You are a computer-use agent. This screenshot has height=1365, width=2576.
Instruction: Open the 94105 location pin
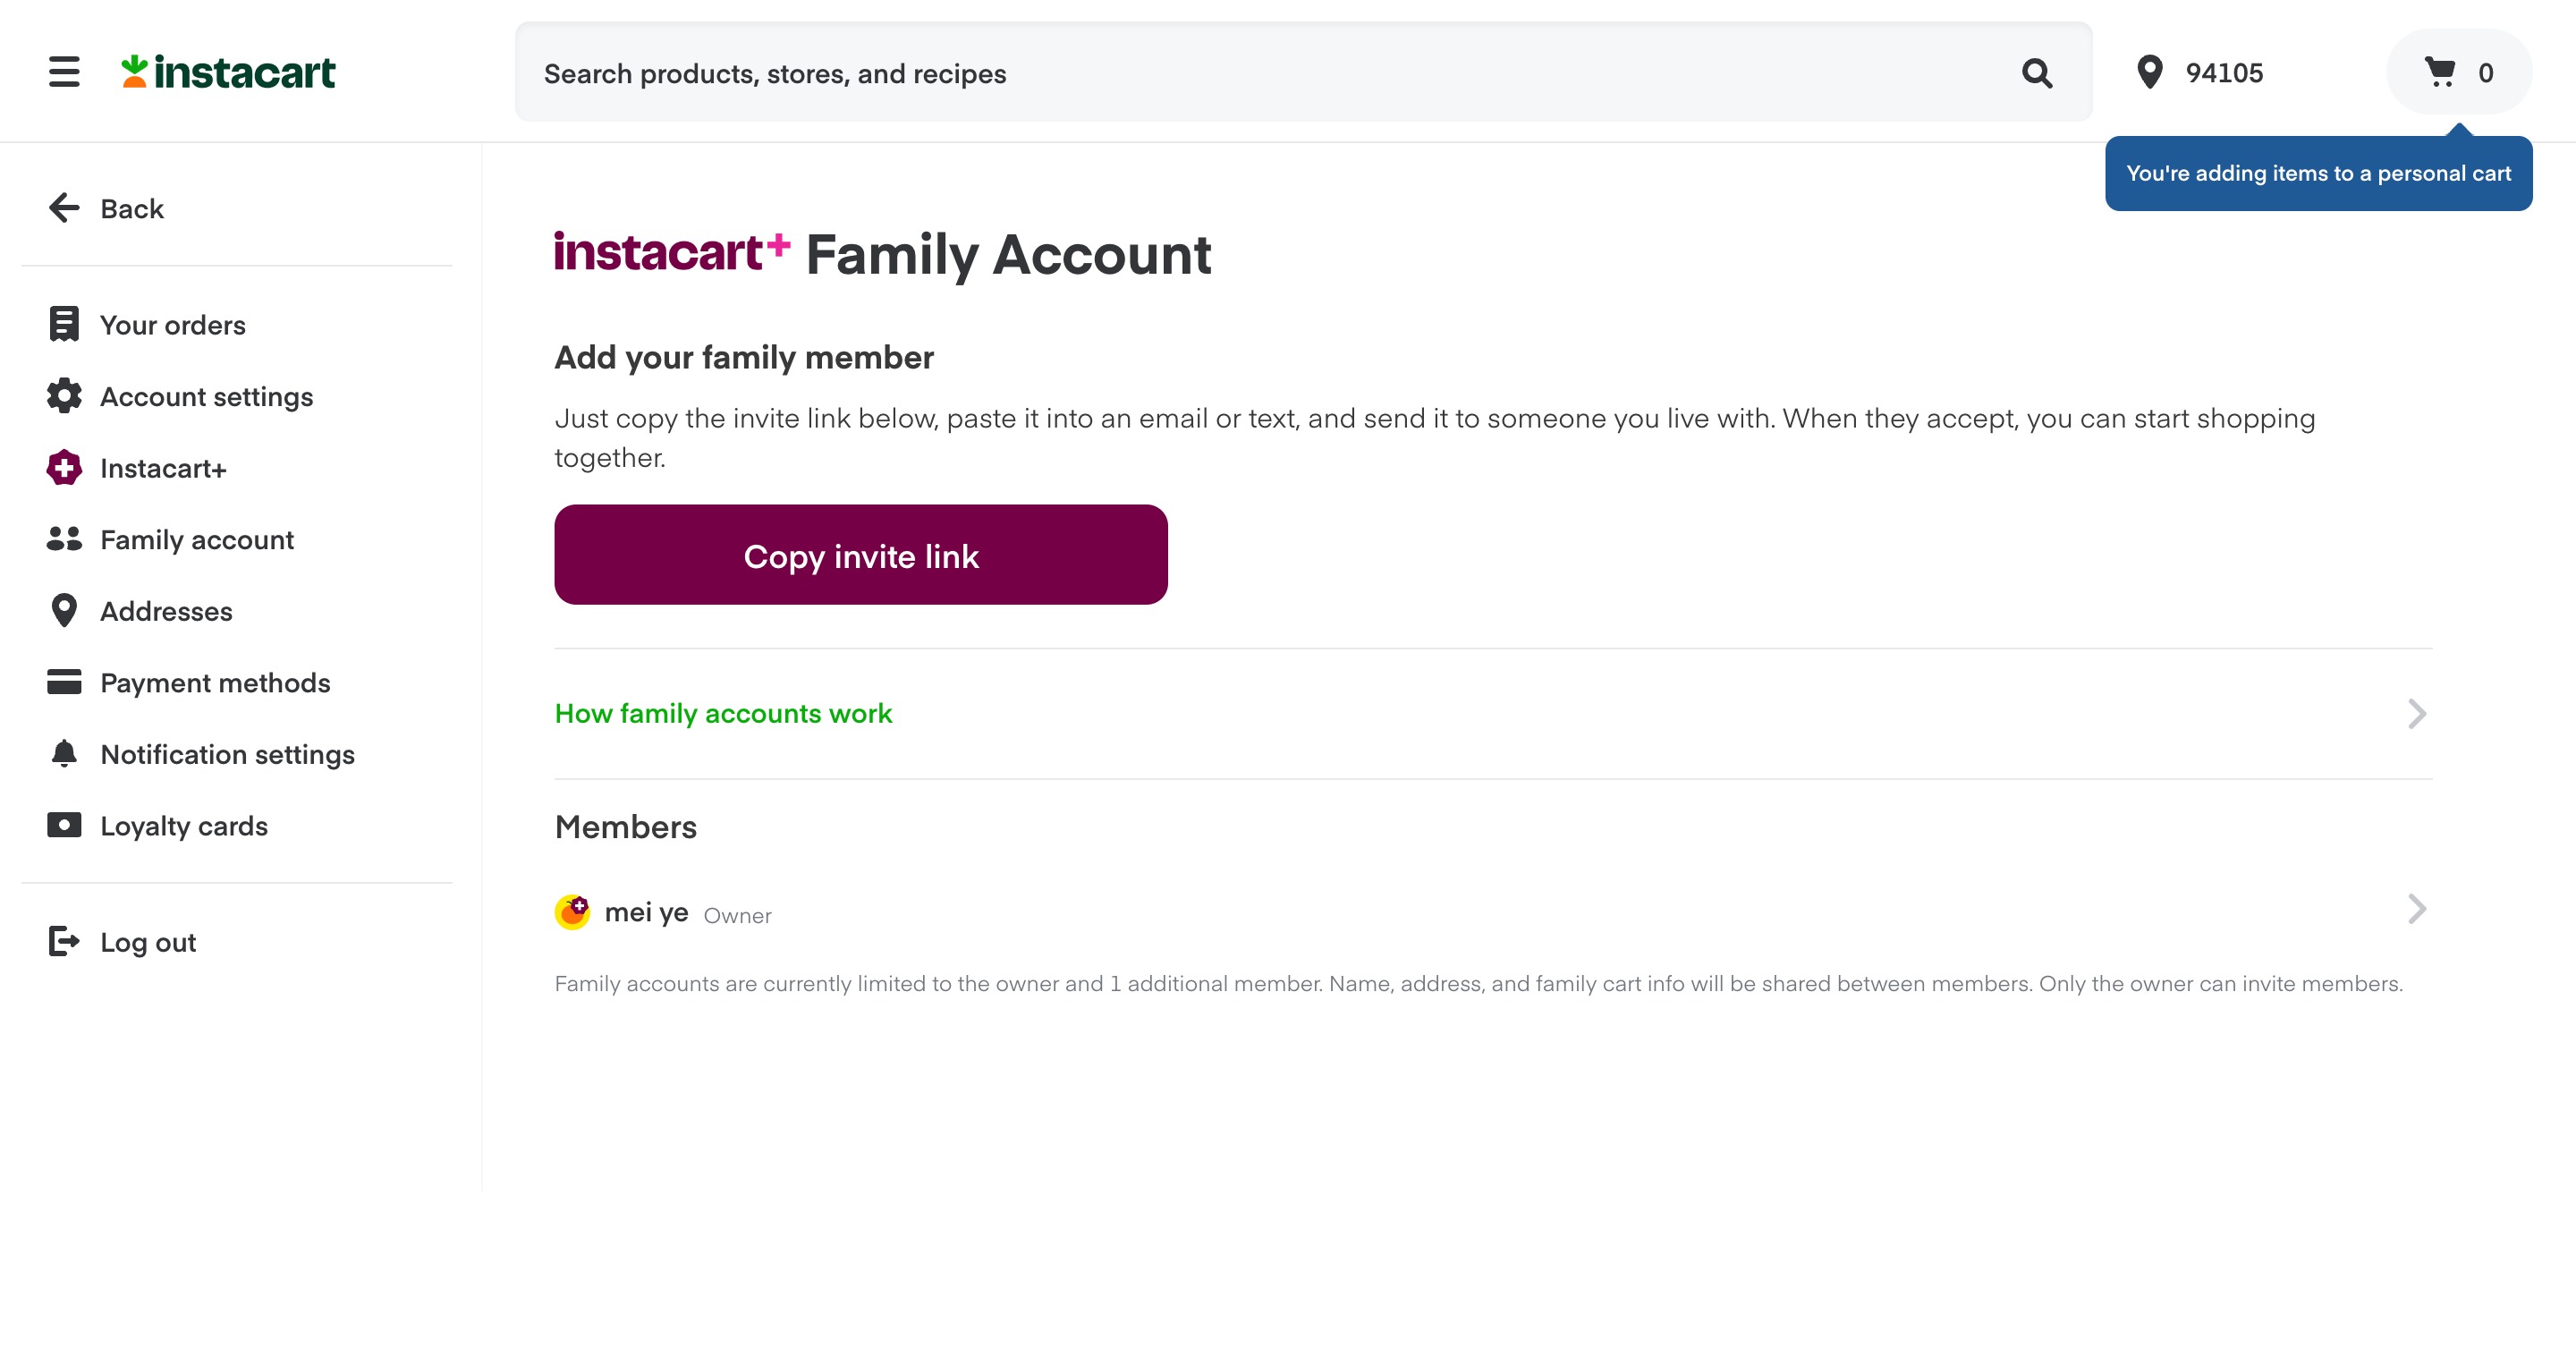click(2149, 72)
